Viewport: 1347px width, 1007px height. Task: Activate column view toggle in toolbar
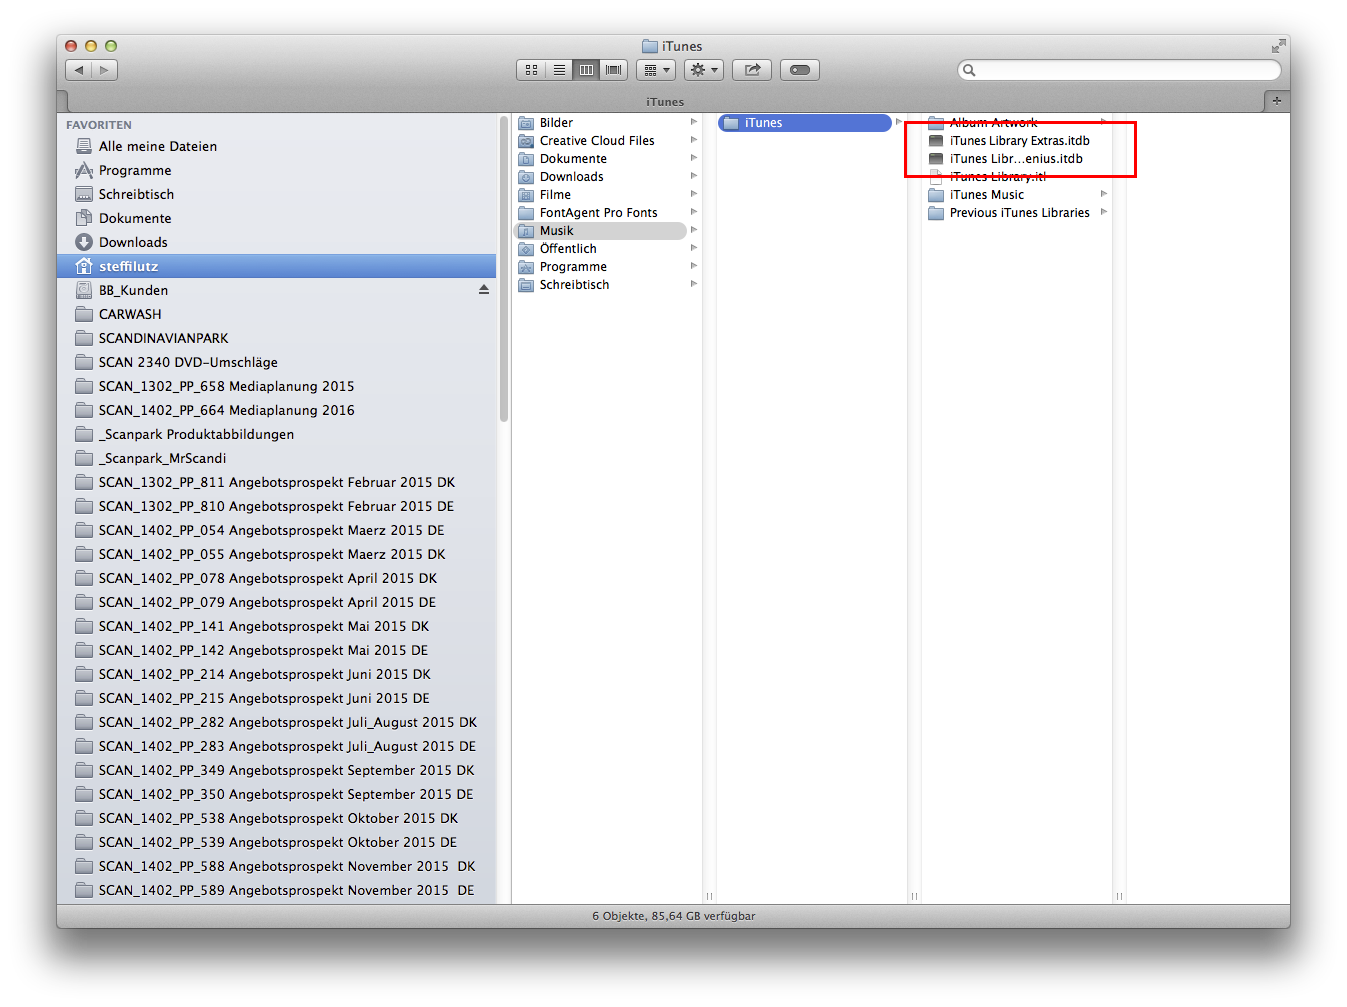point(586,70)
